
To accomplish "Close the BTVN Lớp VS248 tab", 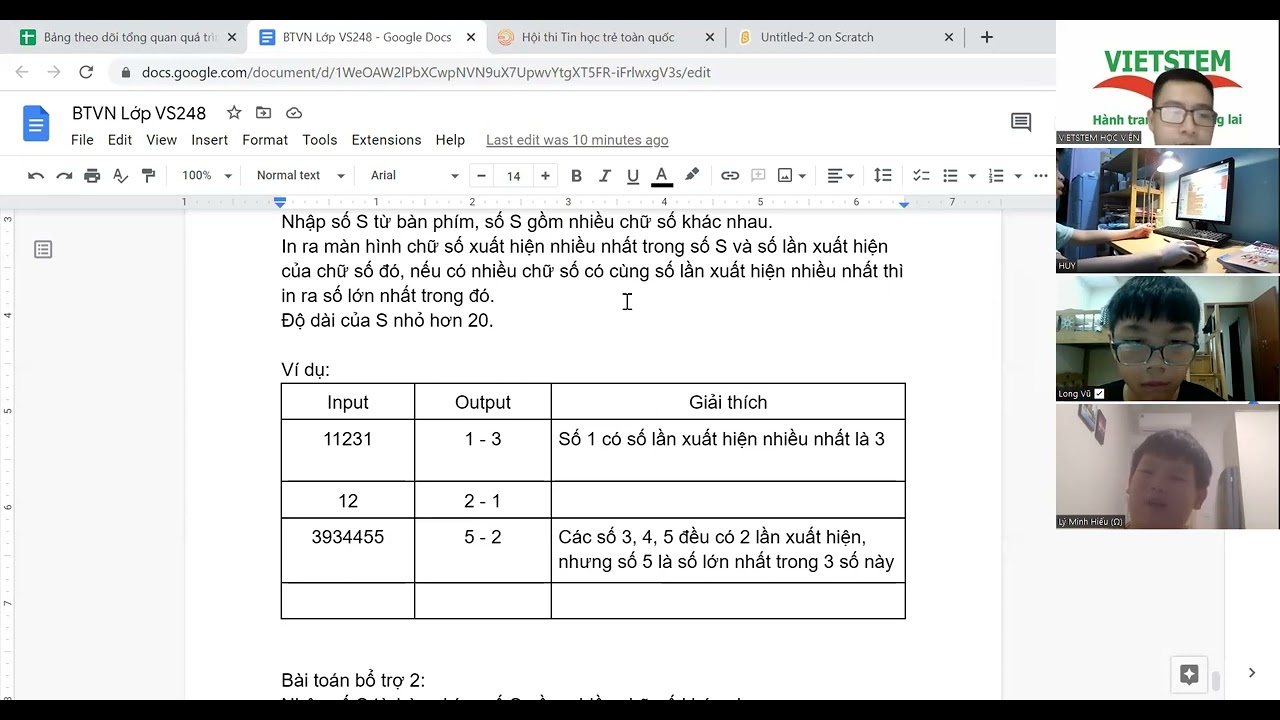I will tap(471, 37).
